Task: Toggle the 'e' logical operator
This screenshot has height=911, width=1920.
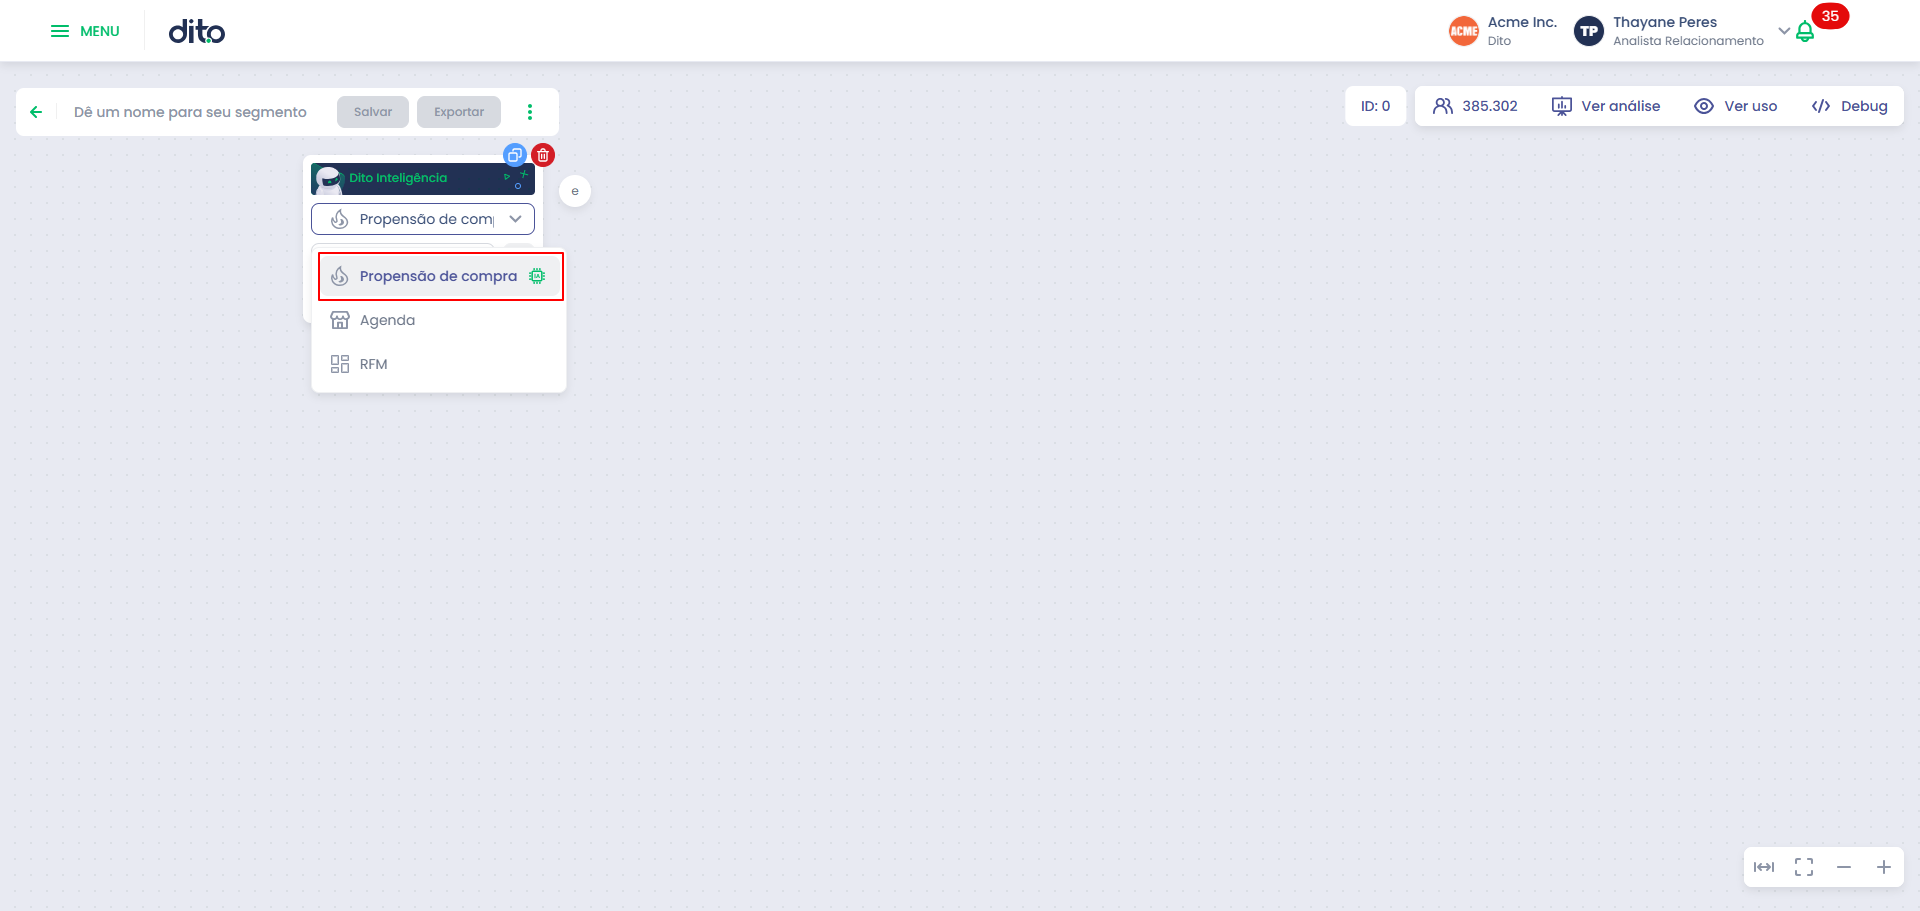Action: tap(575, 191)
